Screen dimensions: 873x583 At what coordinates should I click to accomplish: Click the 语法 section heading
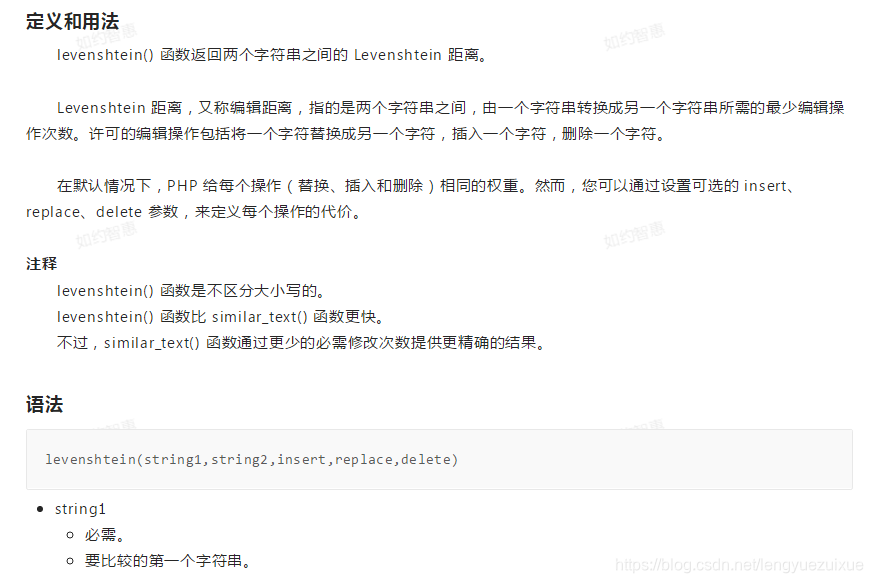coord(45,404)
